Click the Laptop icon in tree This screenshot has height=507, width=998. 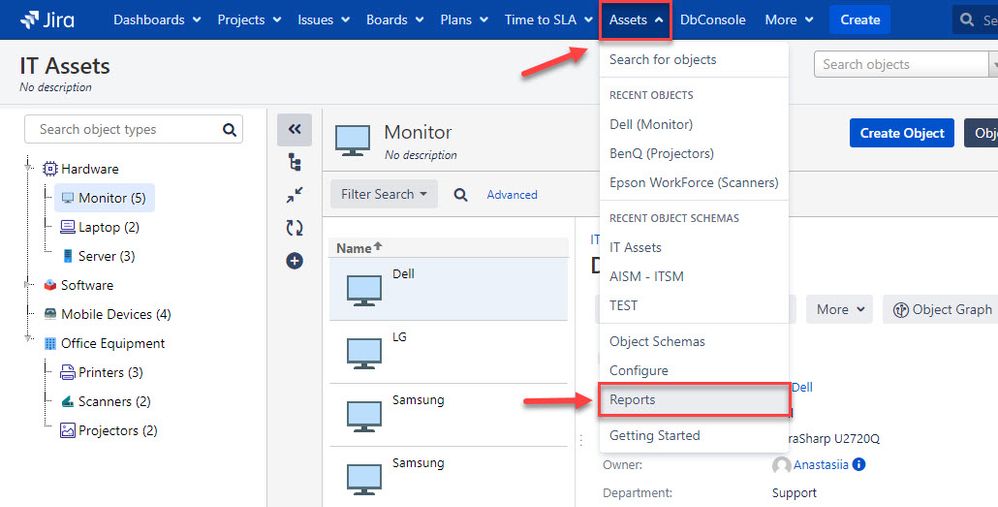click(x=67, y=227)
